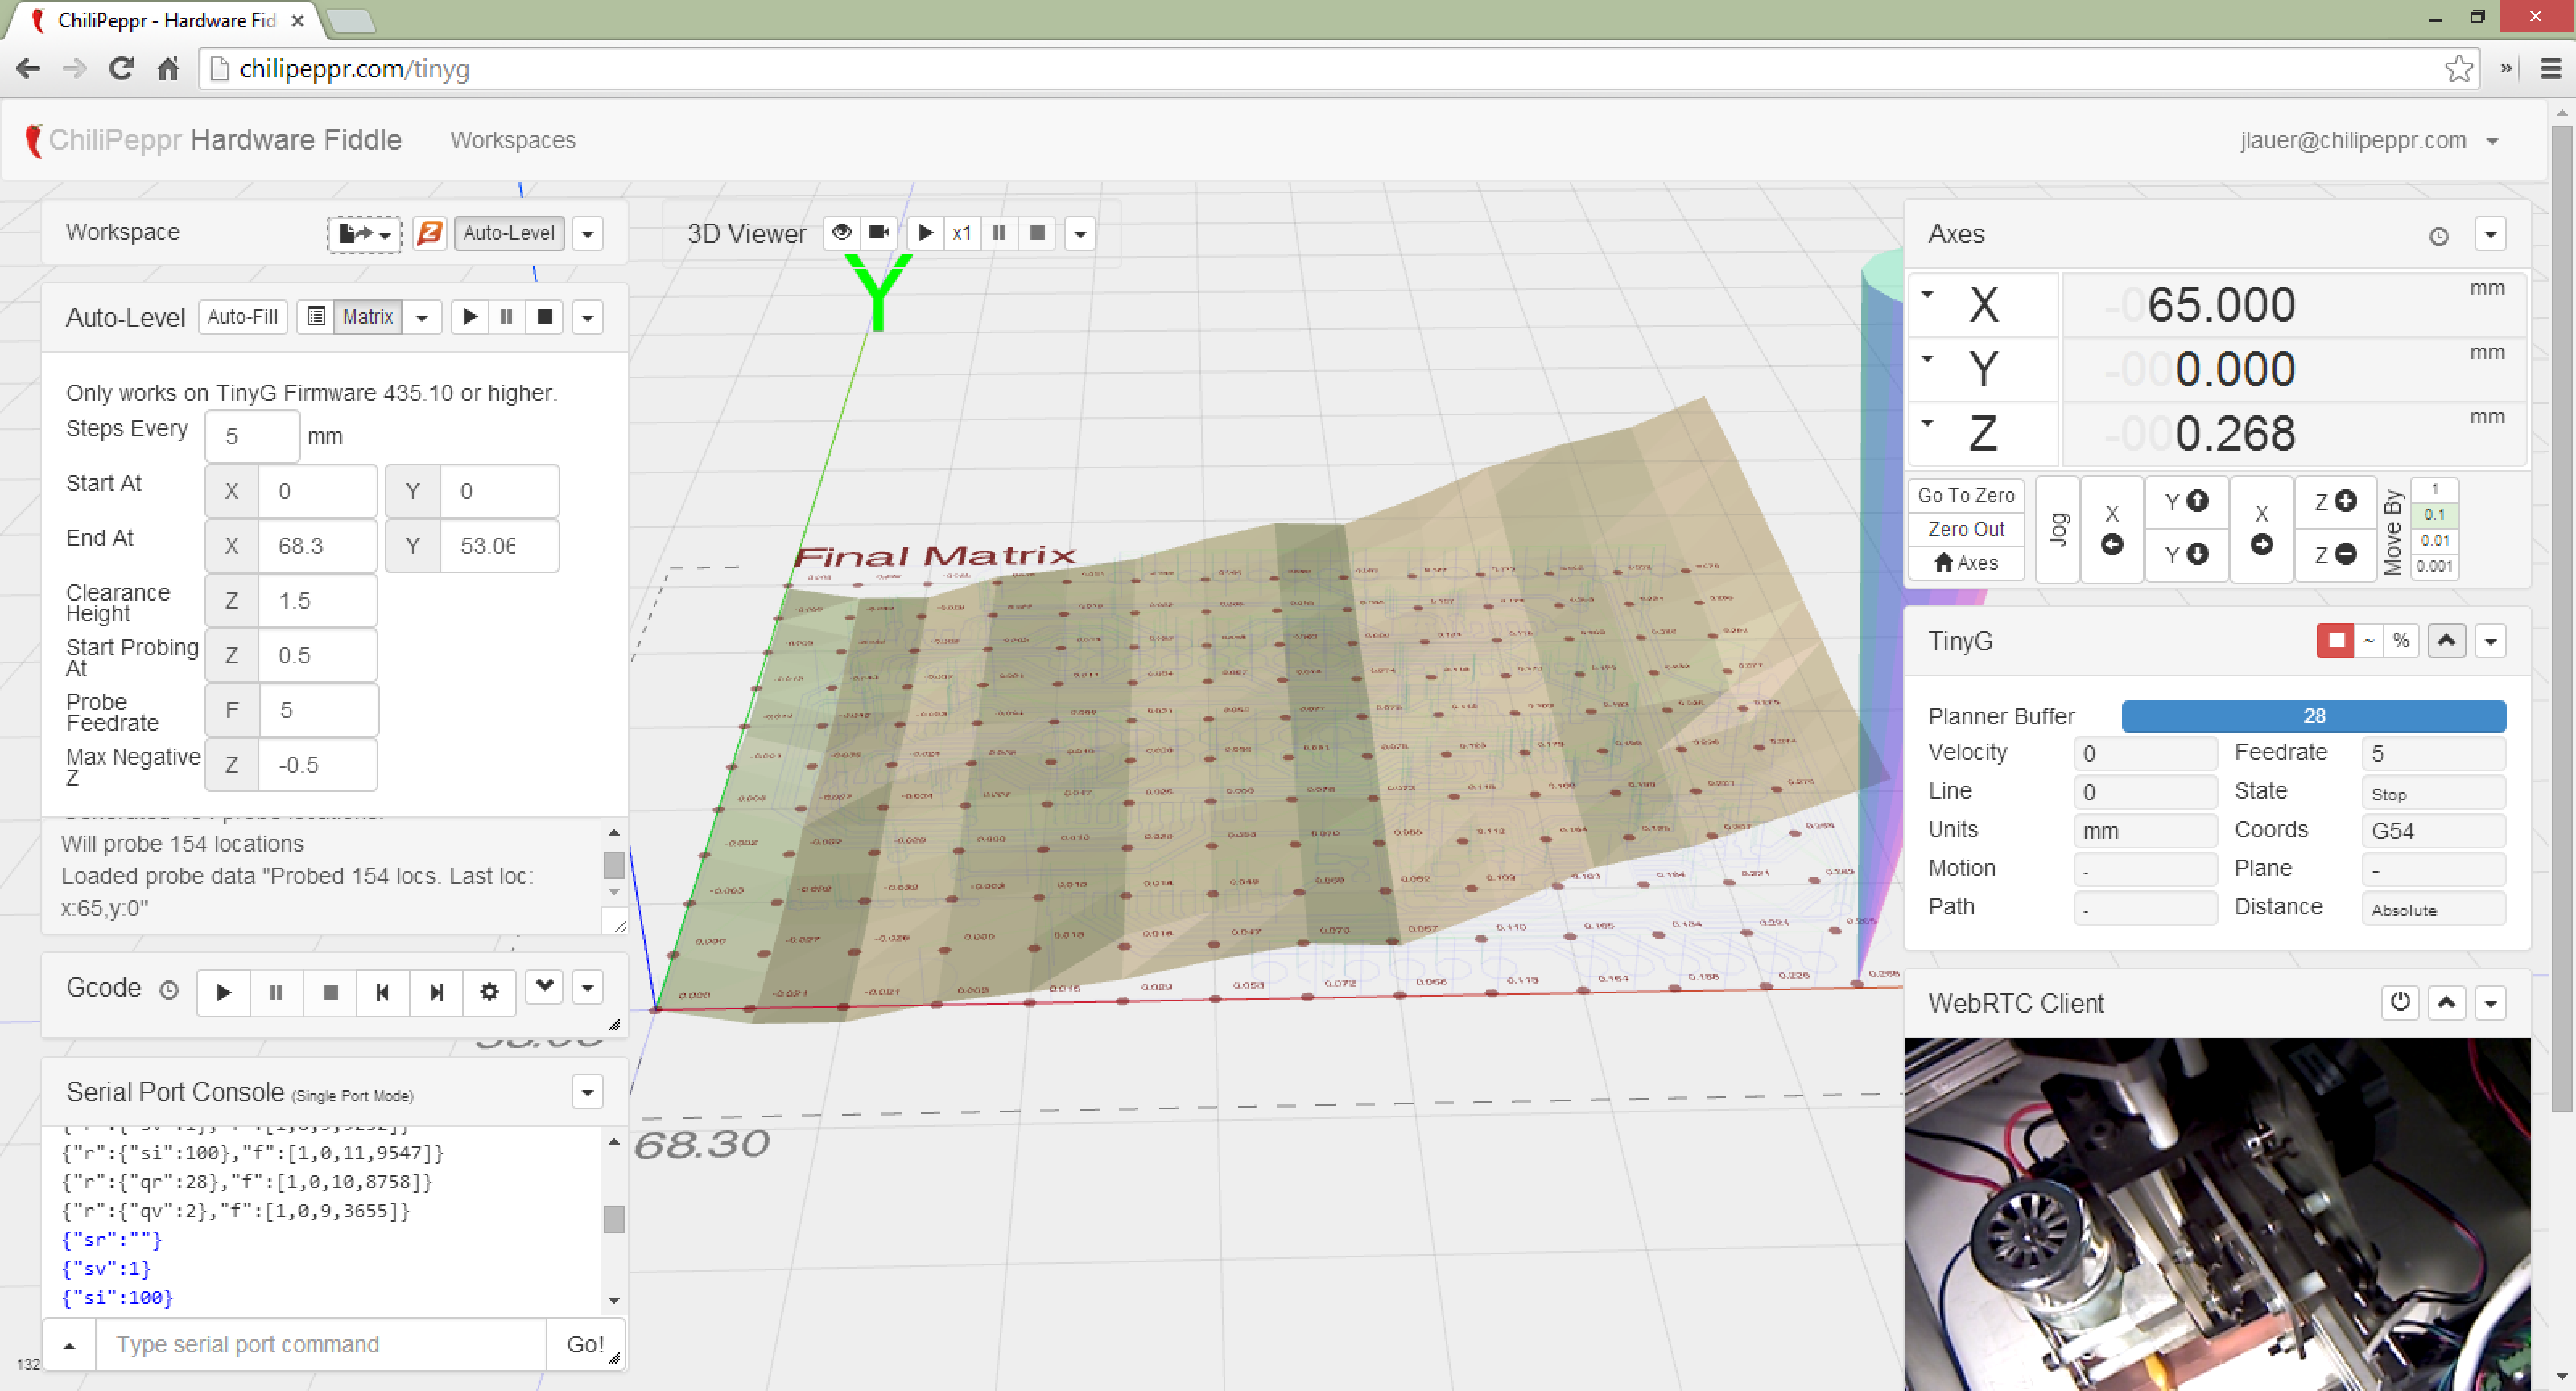
Task: Toggle the WebRTC Client power button
Action: click(2400, 1003)
